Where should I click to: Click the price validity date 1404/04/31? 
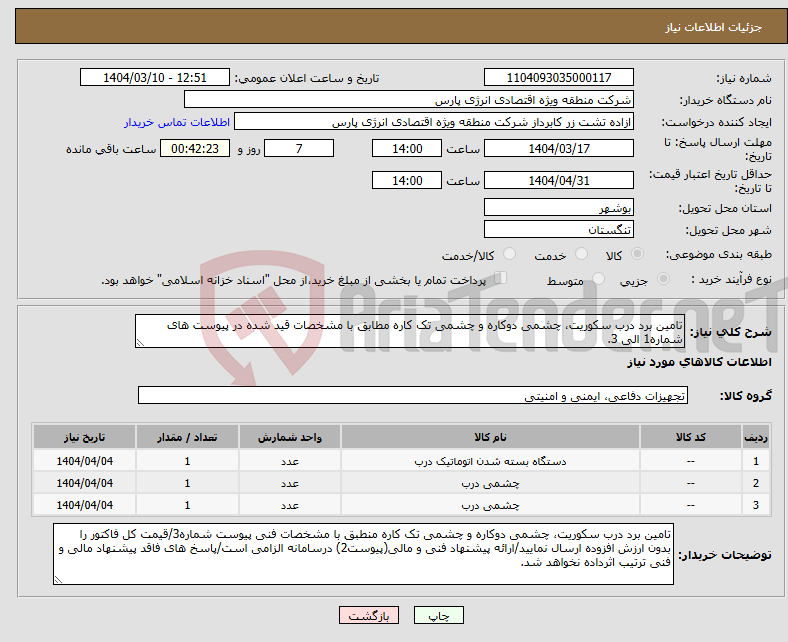(x=558, y=180)
